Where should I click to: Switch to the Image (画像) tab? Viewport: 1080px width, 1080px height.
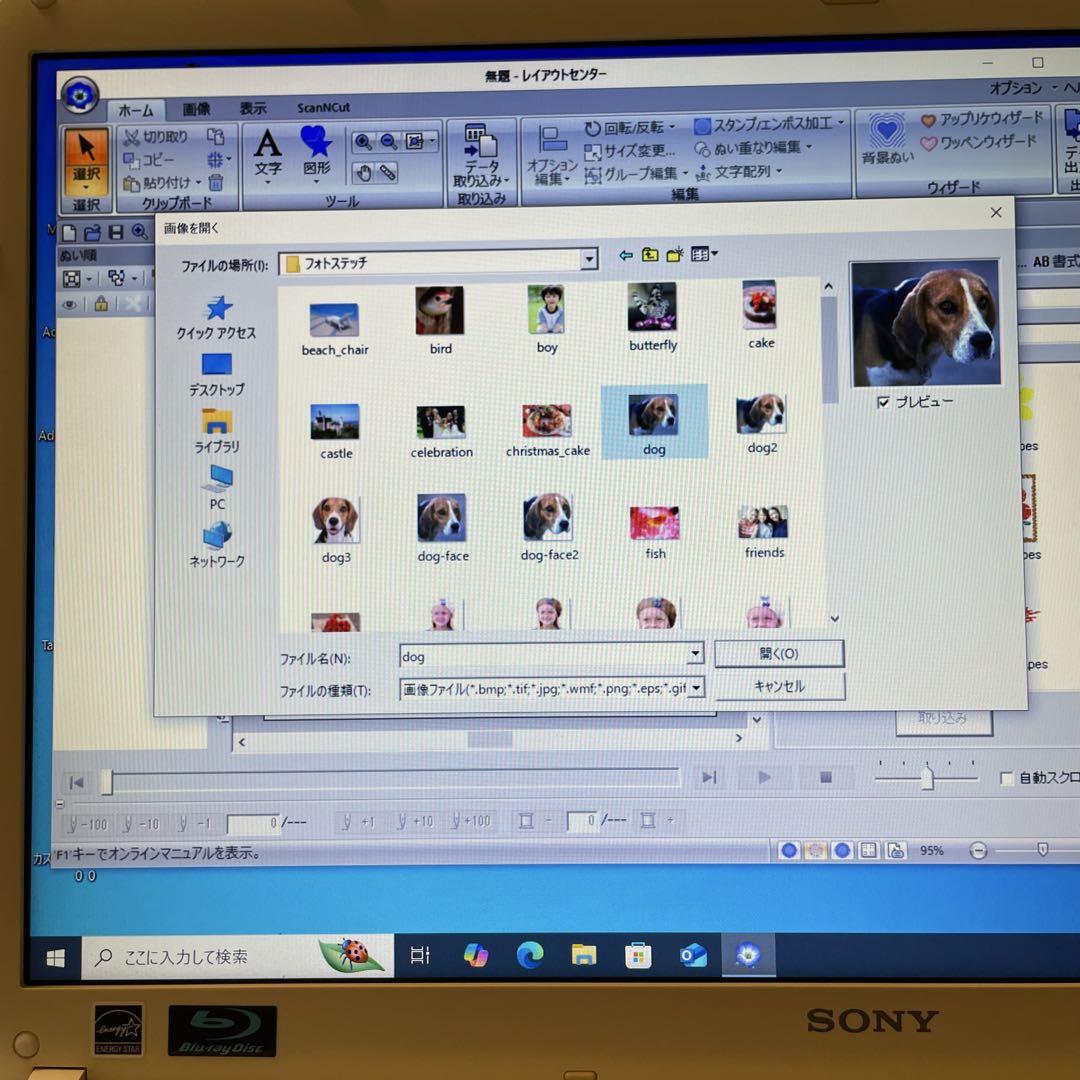click(196, 109)
